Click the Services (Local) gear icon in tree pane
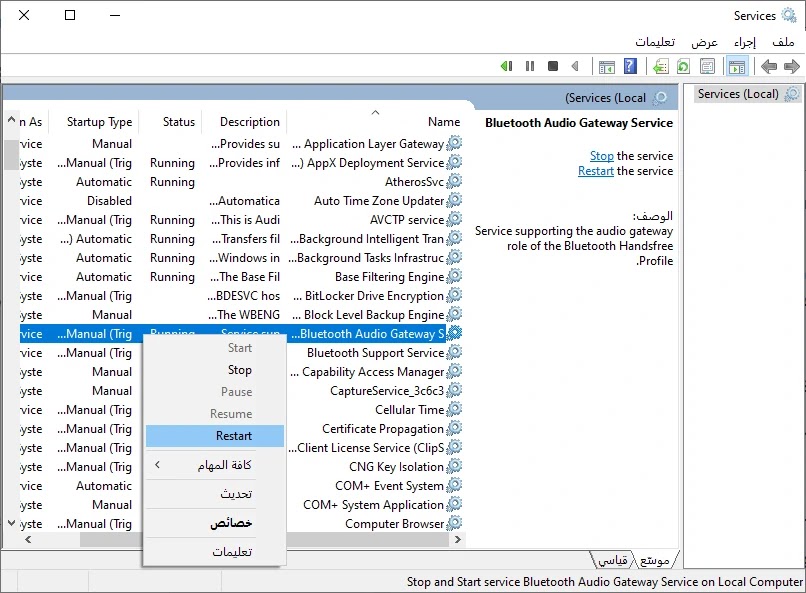The width and height of the screenshot is (806, 593). [793, 94]
